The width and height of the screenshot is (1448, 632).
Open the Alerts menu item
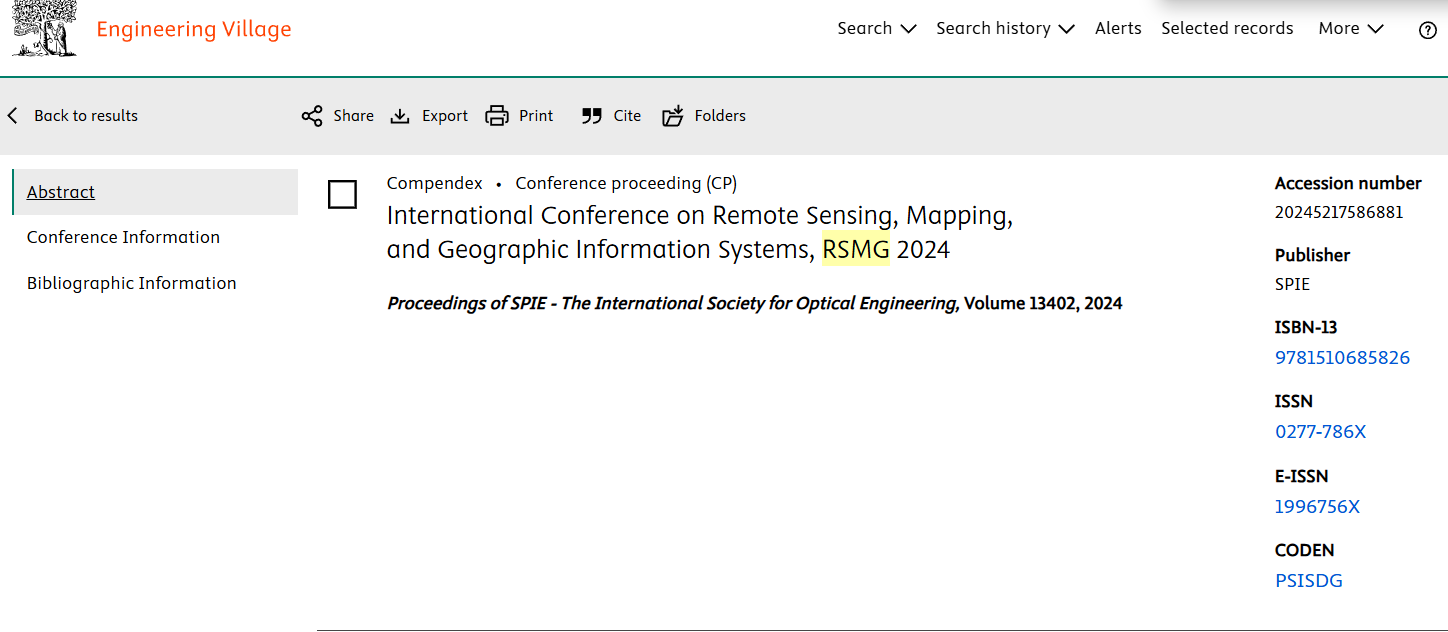click(1118, 28)
